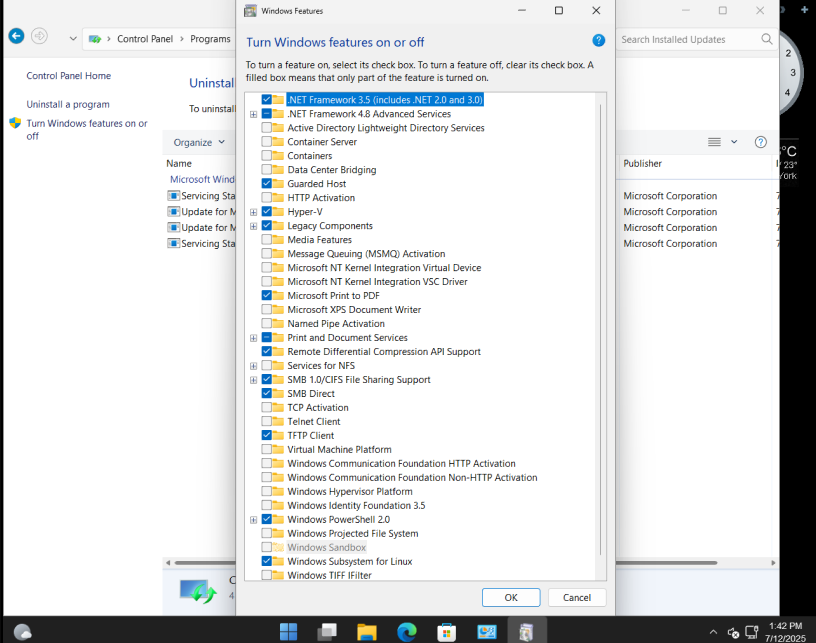Viewport: 816px width, 643px height.
Task: Enable Media Features checkbox
Action: (x=266, y=239)
